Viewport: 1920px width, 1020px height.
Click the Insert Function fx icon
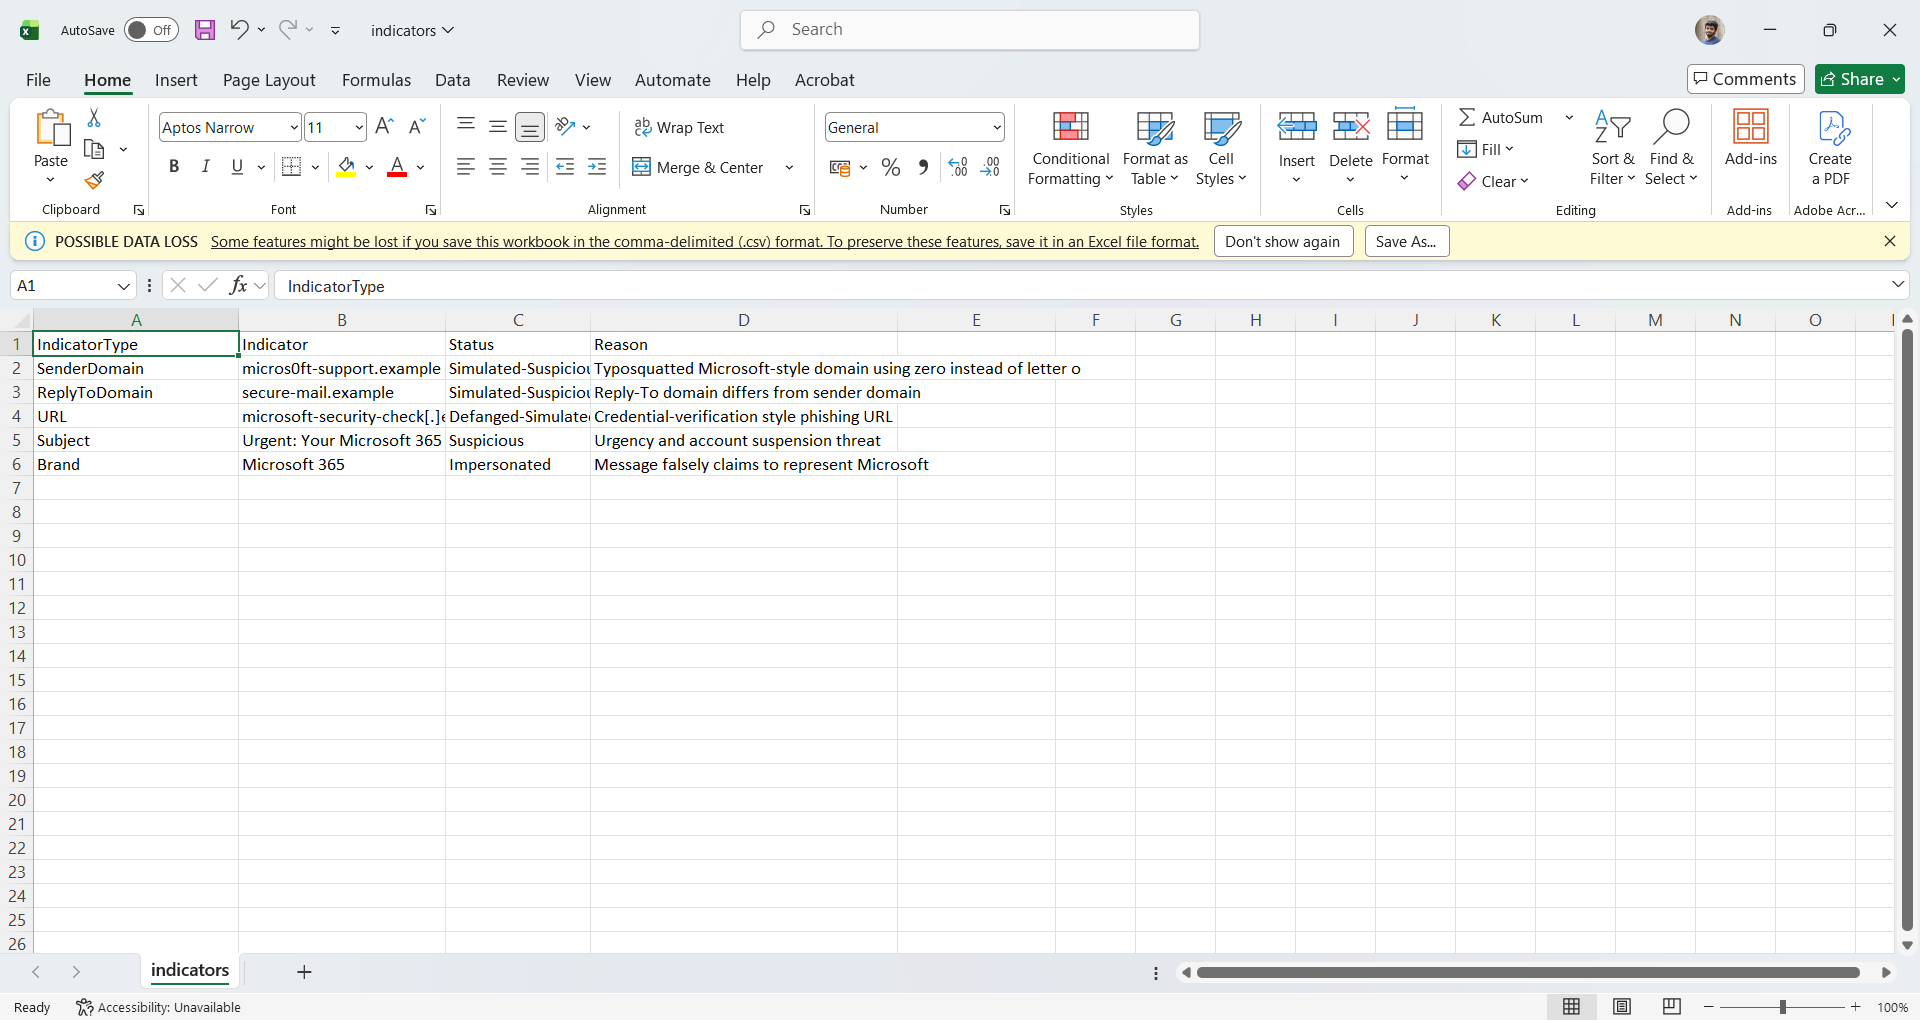238,286
